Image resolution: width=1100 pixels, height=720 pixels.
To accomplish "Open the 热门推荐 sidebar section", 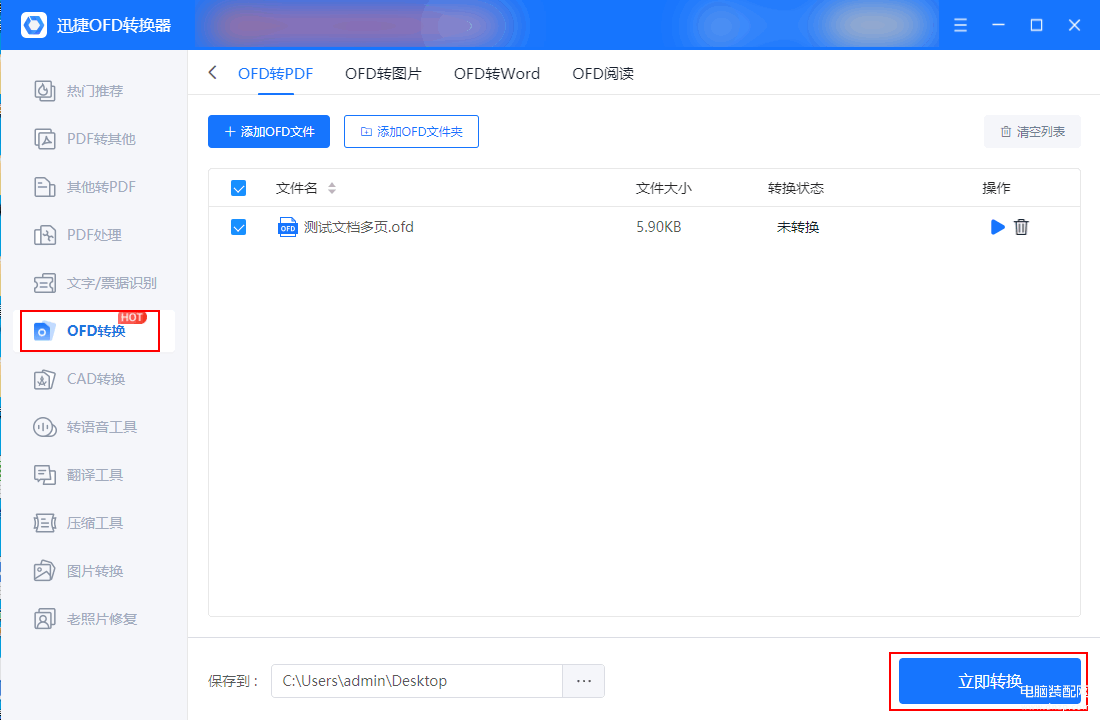I will [94, 91].
